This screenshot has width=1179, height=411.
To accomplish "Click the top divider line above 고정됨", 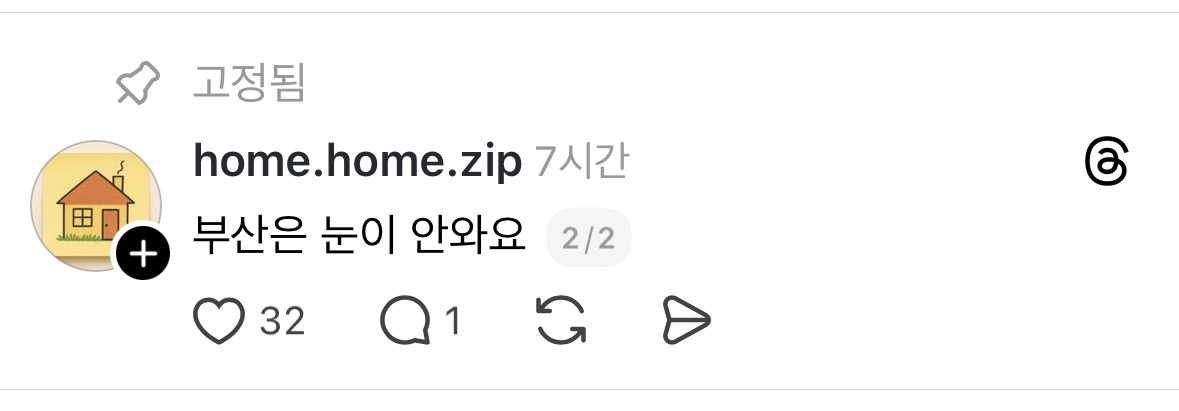I will pos(590,12).
